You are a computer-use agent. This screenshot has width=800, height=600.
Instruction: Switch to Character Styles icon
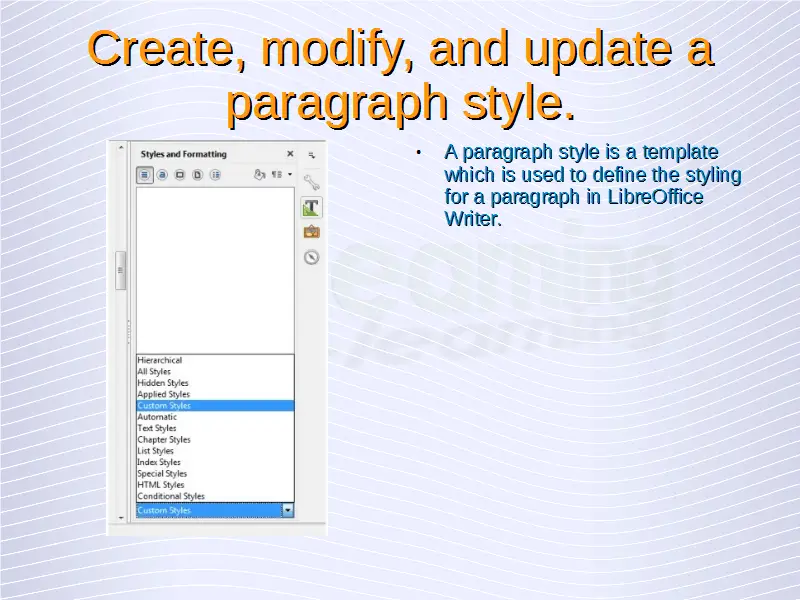[x=162, y=174]
